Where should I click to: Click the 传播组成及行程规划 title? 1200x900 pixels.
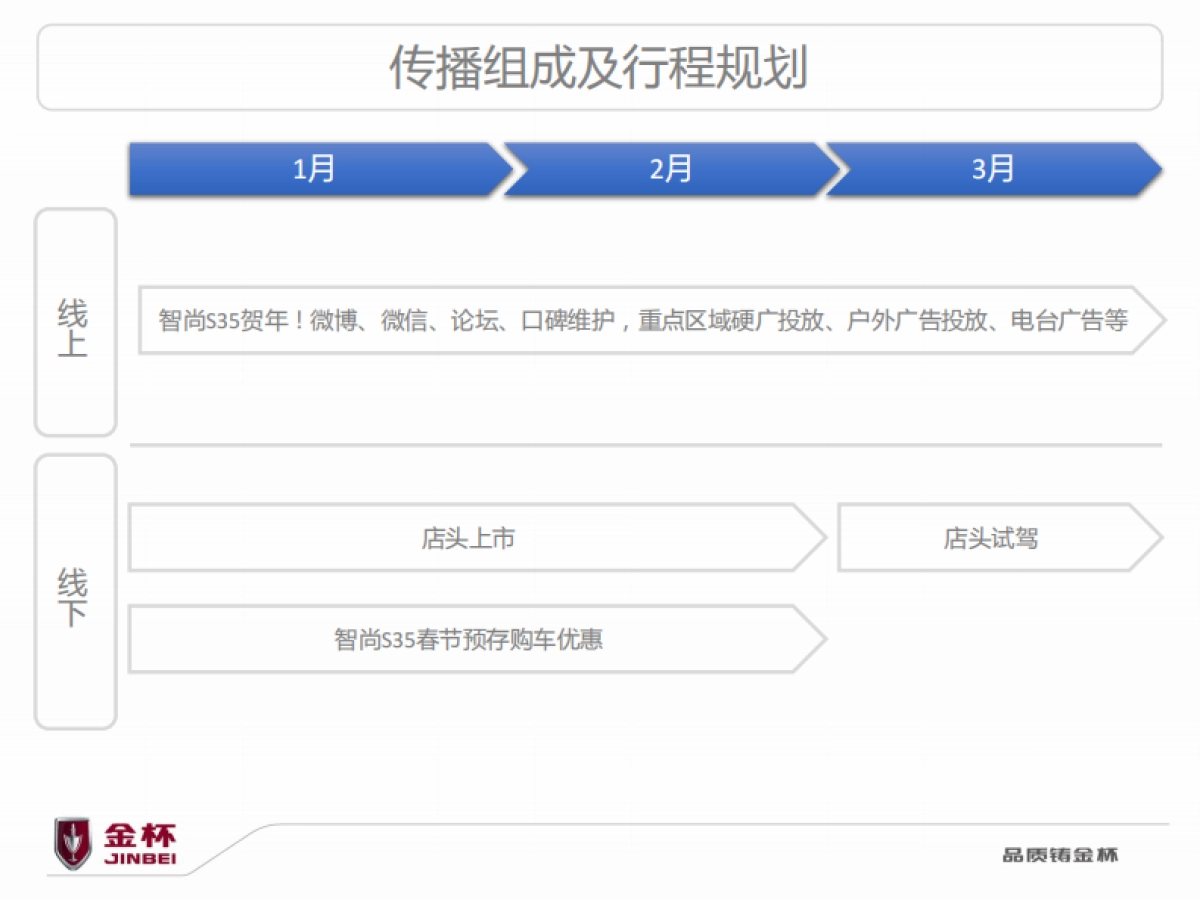[600, 67]
